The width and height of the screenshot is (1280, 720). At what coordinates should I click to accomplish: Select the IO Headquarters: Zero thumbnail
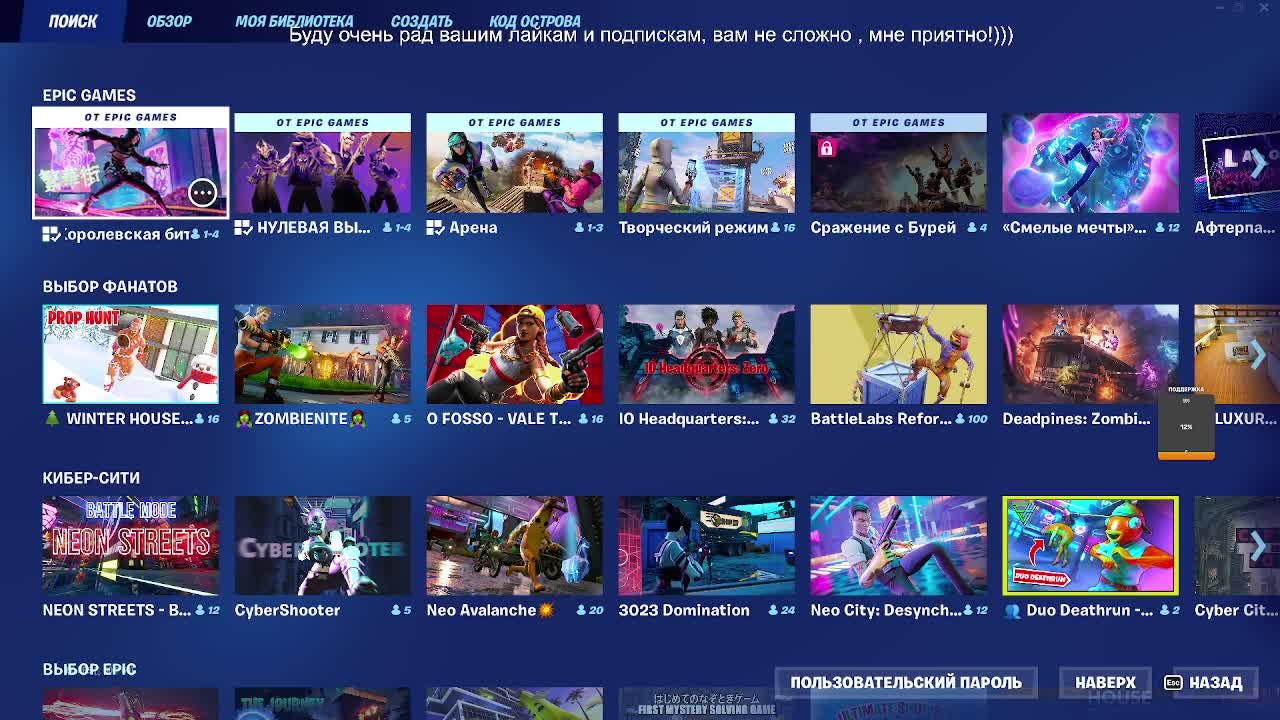click(706, 354)
